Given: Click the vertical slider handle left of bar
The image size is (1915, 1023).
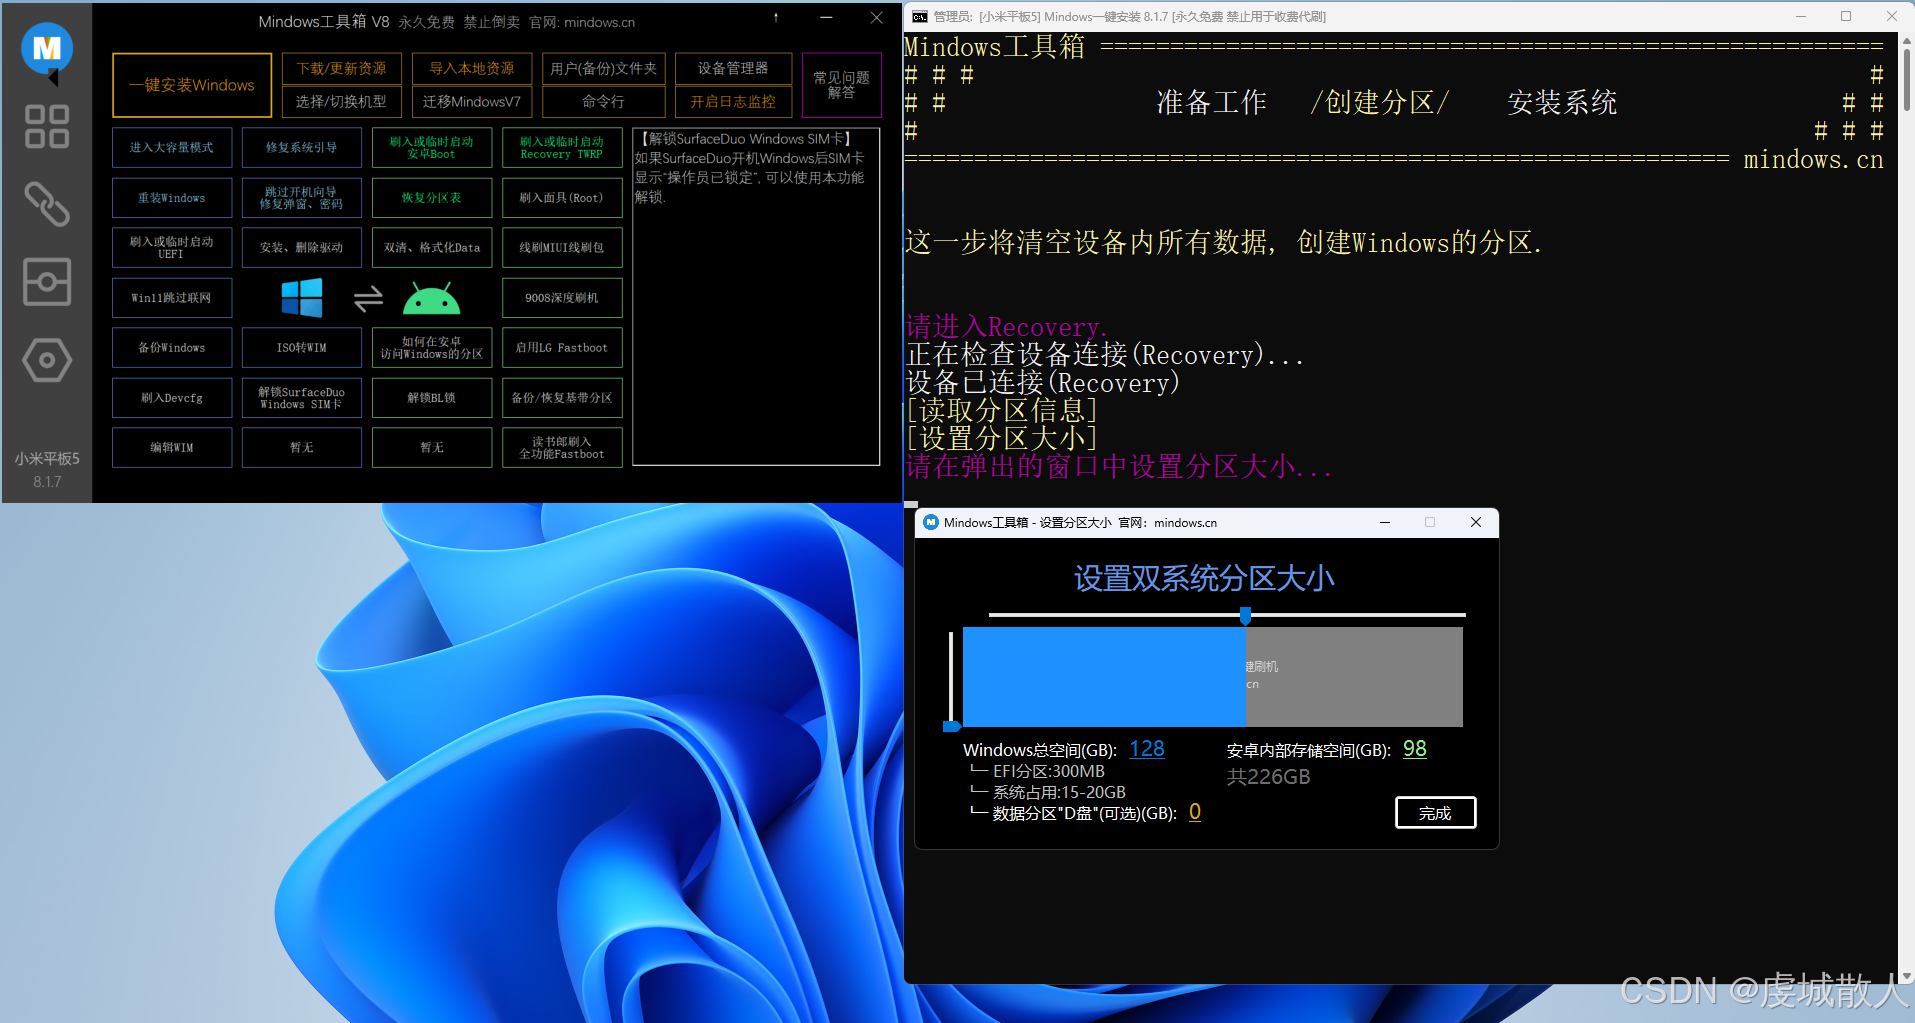Looking at the screenshot, I should pos(952,726).
